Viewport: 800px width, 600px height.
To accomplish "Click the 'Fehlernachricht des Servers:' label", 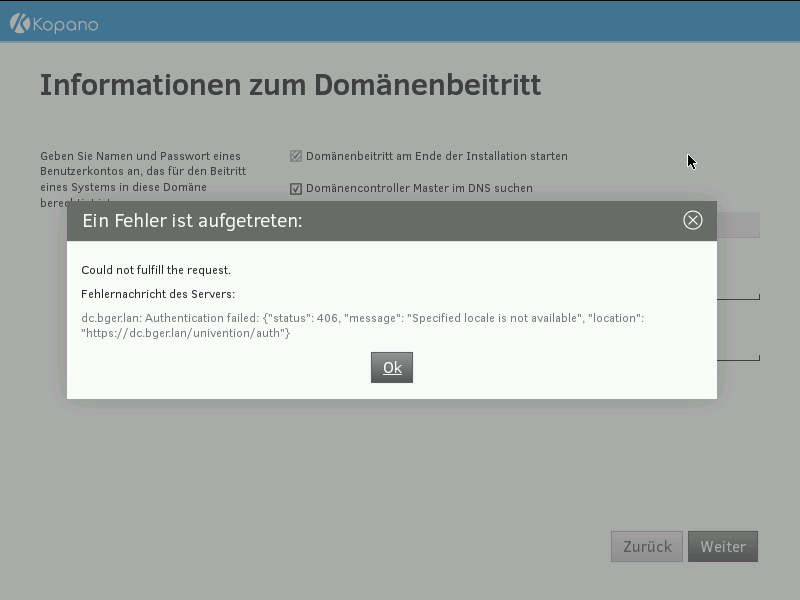I will coord(158,294).
